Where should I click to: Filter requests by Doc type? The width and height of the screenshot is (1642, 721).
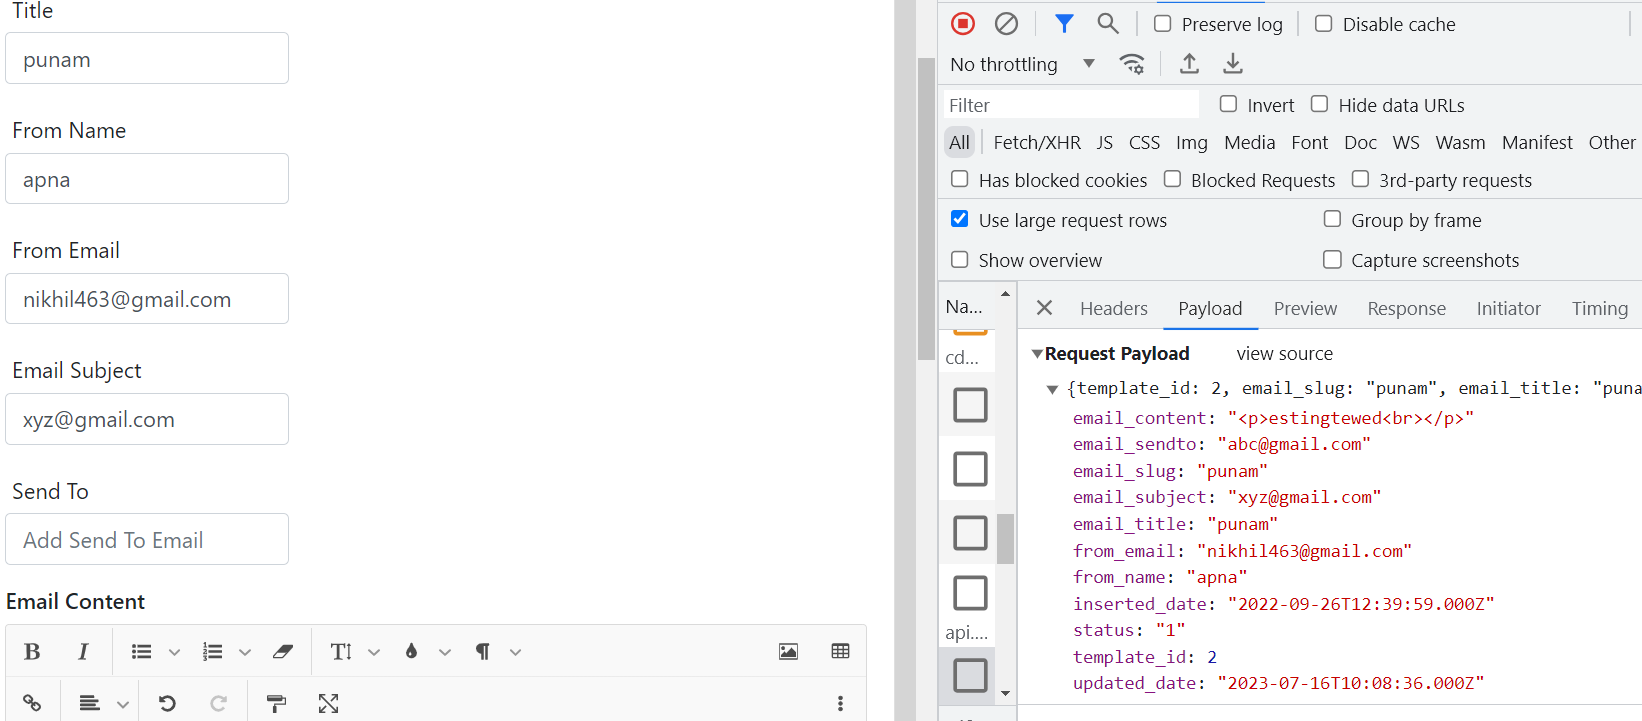[x=1360, y=143]
